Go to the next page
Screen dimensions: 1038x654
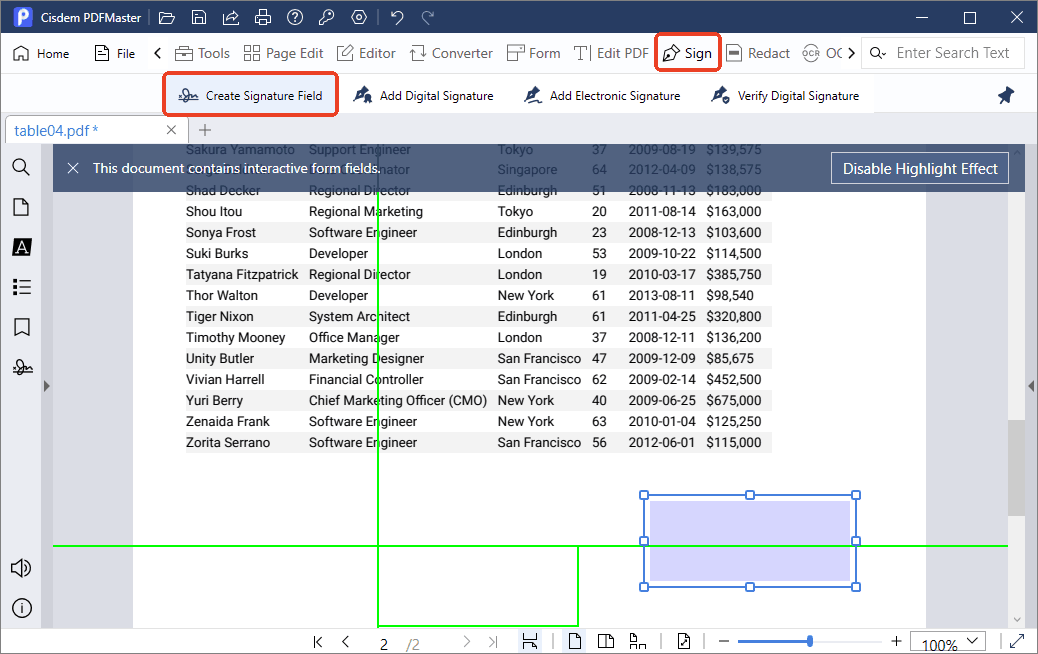467,641
